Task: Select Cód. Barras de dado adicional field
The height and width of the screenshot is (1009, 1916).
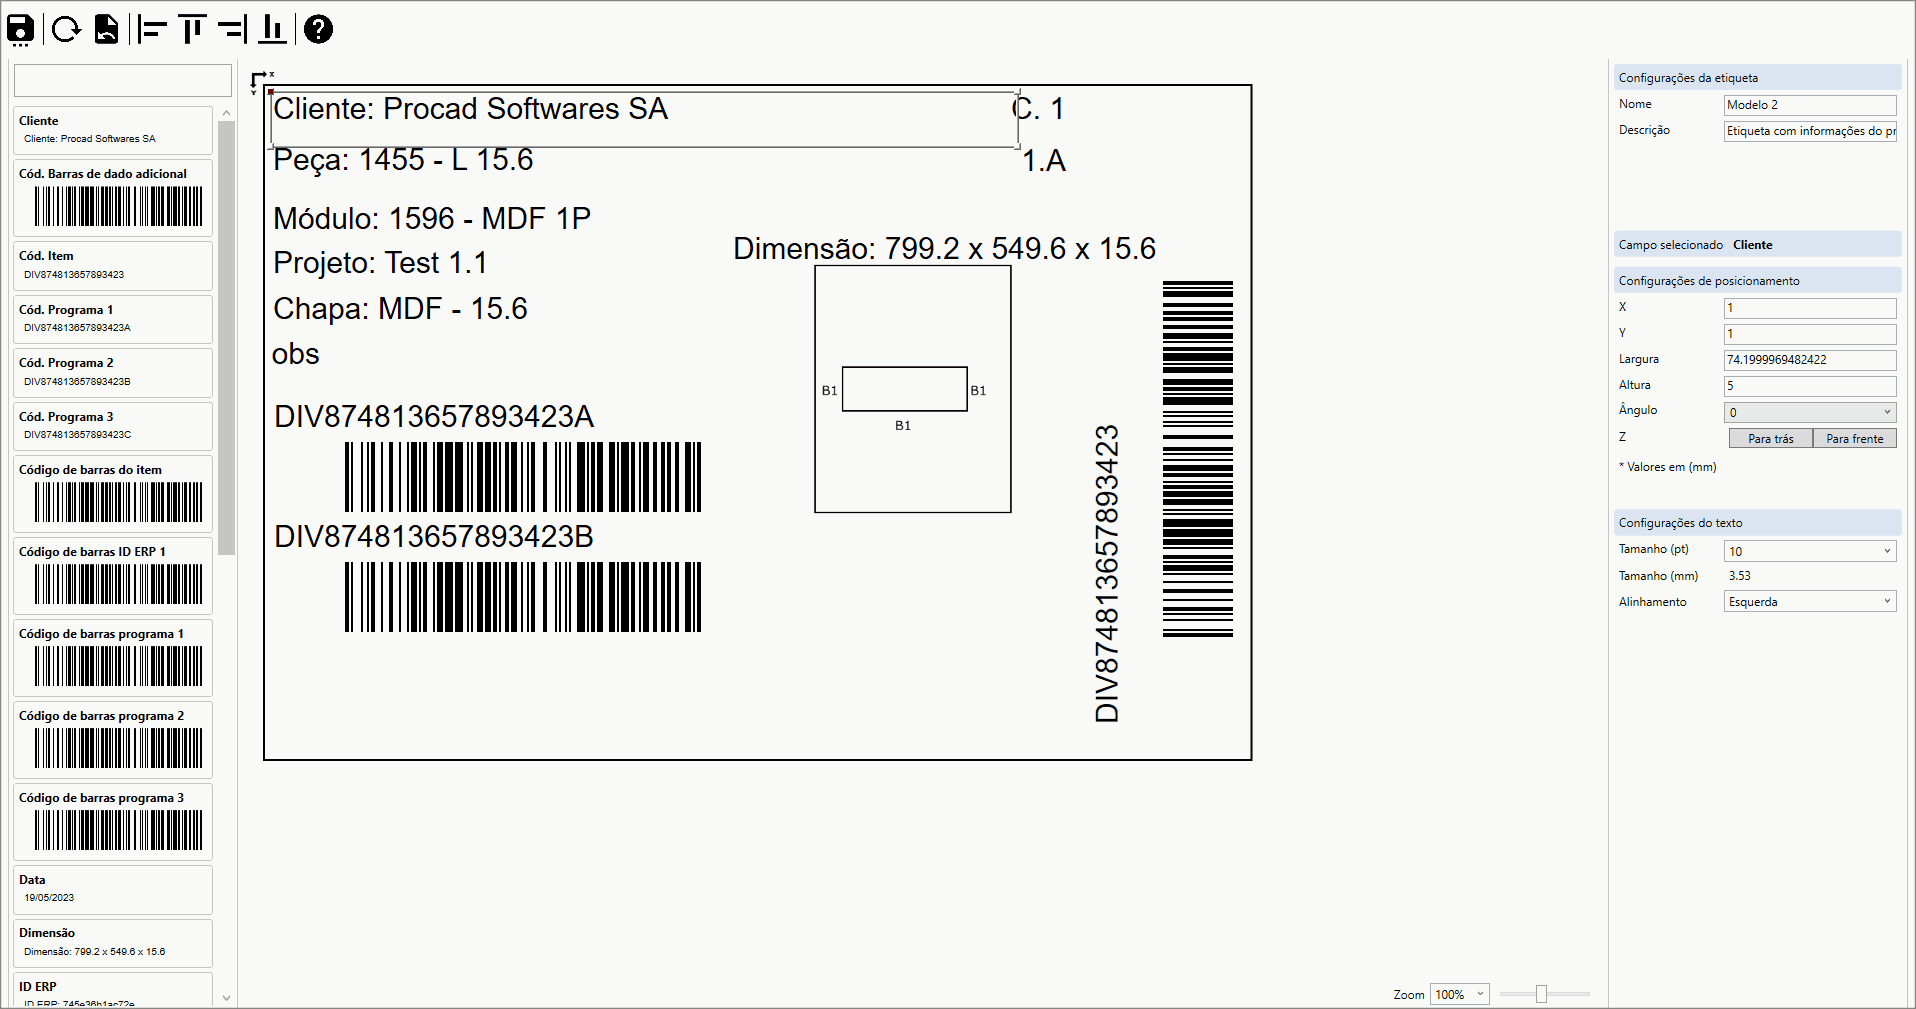Action: pos(113,198)
